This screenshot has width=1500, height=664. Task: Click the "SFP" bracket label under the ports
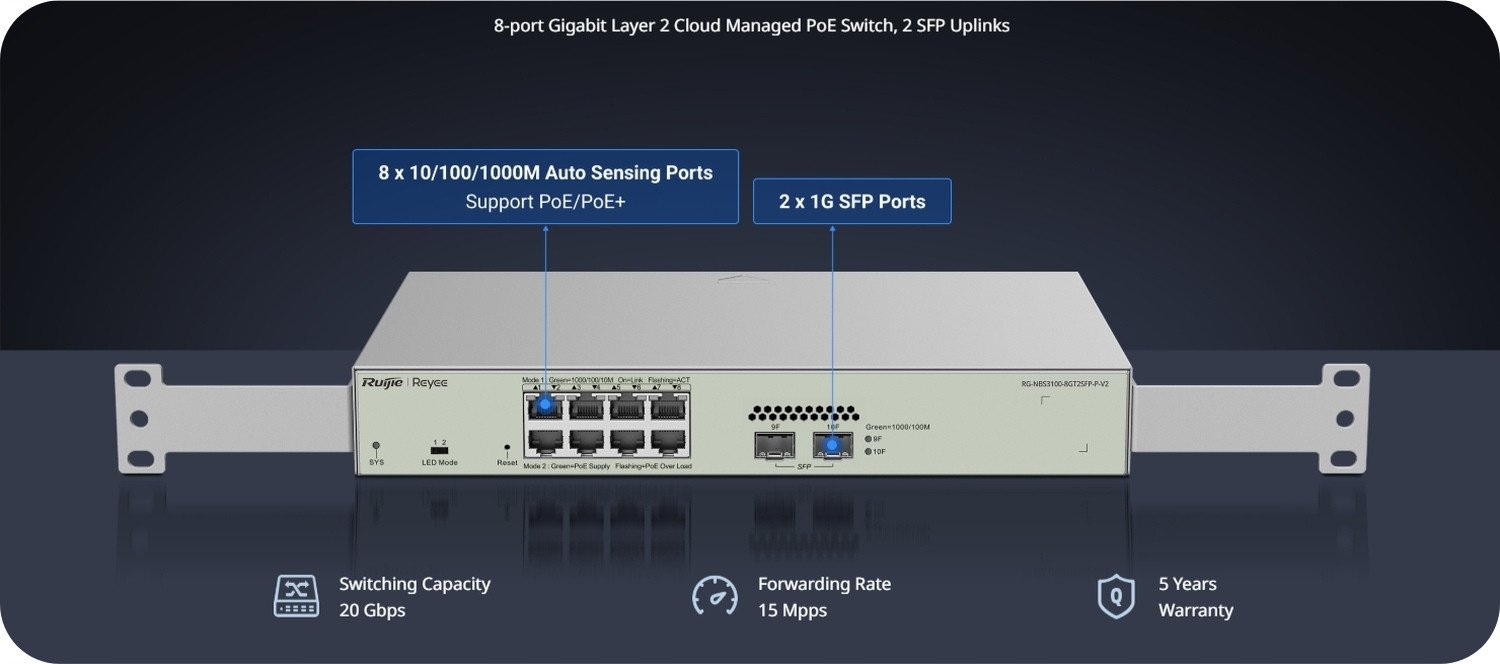pyautogui.click(x=804, y=466)
